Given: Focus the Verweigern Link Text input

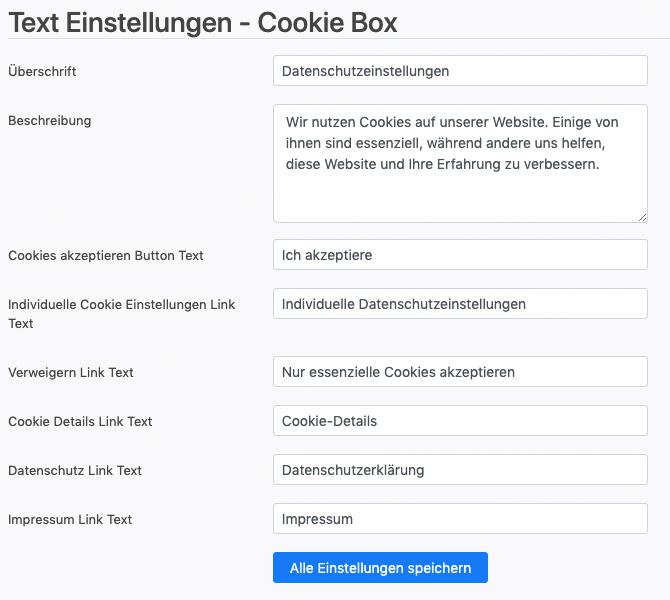Looking at the screenshot, I should point(460,372).
